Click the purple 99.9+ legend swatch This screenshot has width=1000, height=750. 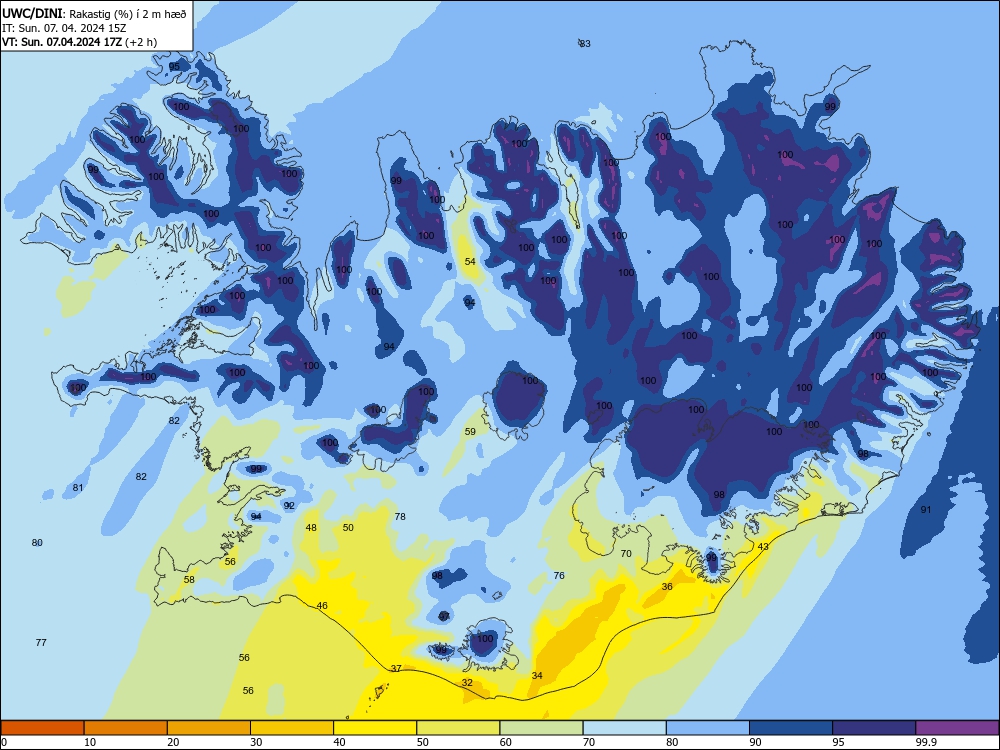pyautogui.click(x=957, y=728)
